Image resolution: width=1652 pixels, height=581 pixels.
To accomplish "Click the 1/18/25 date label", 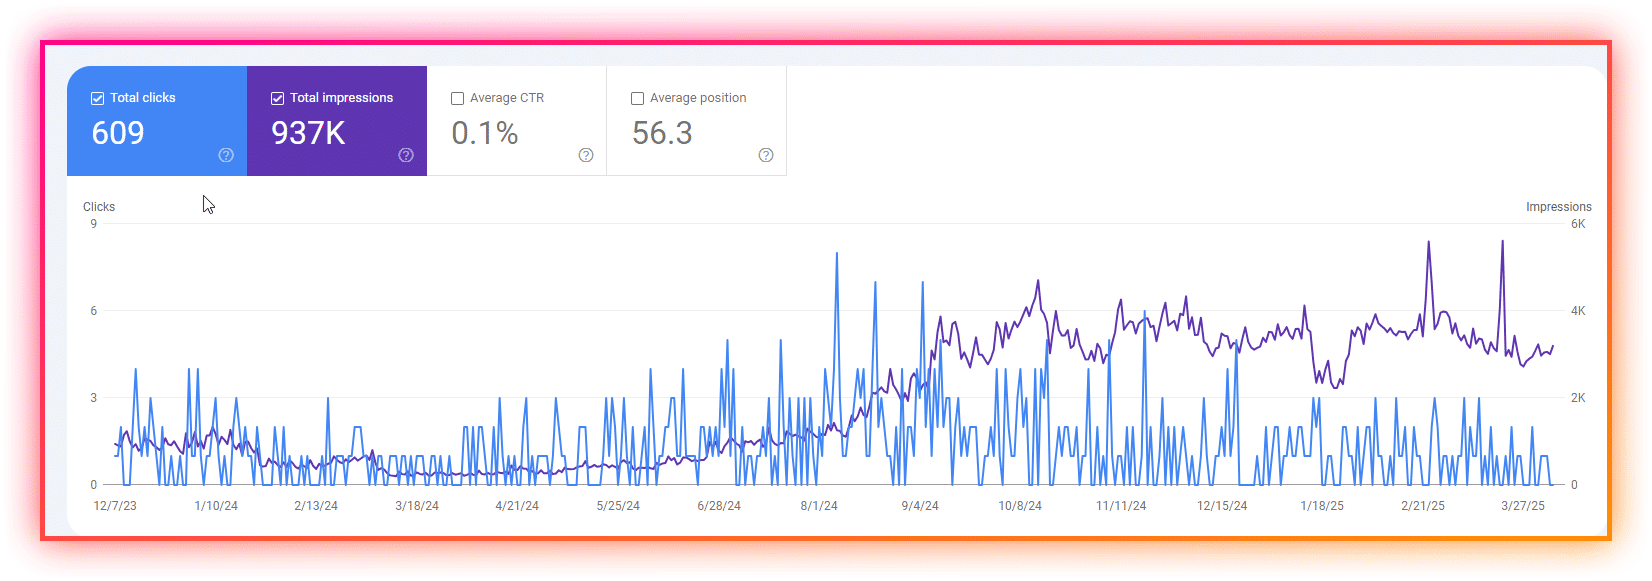I will [x=1322, y=506].
